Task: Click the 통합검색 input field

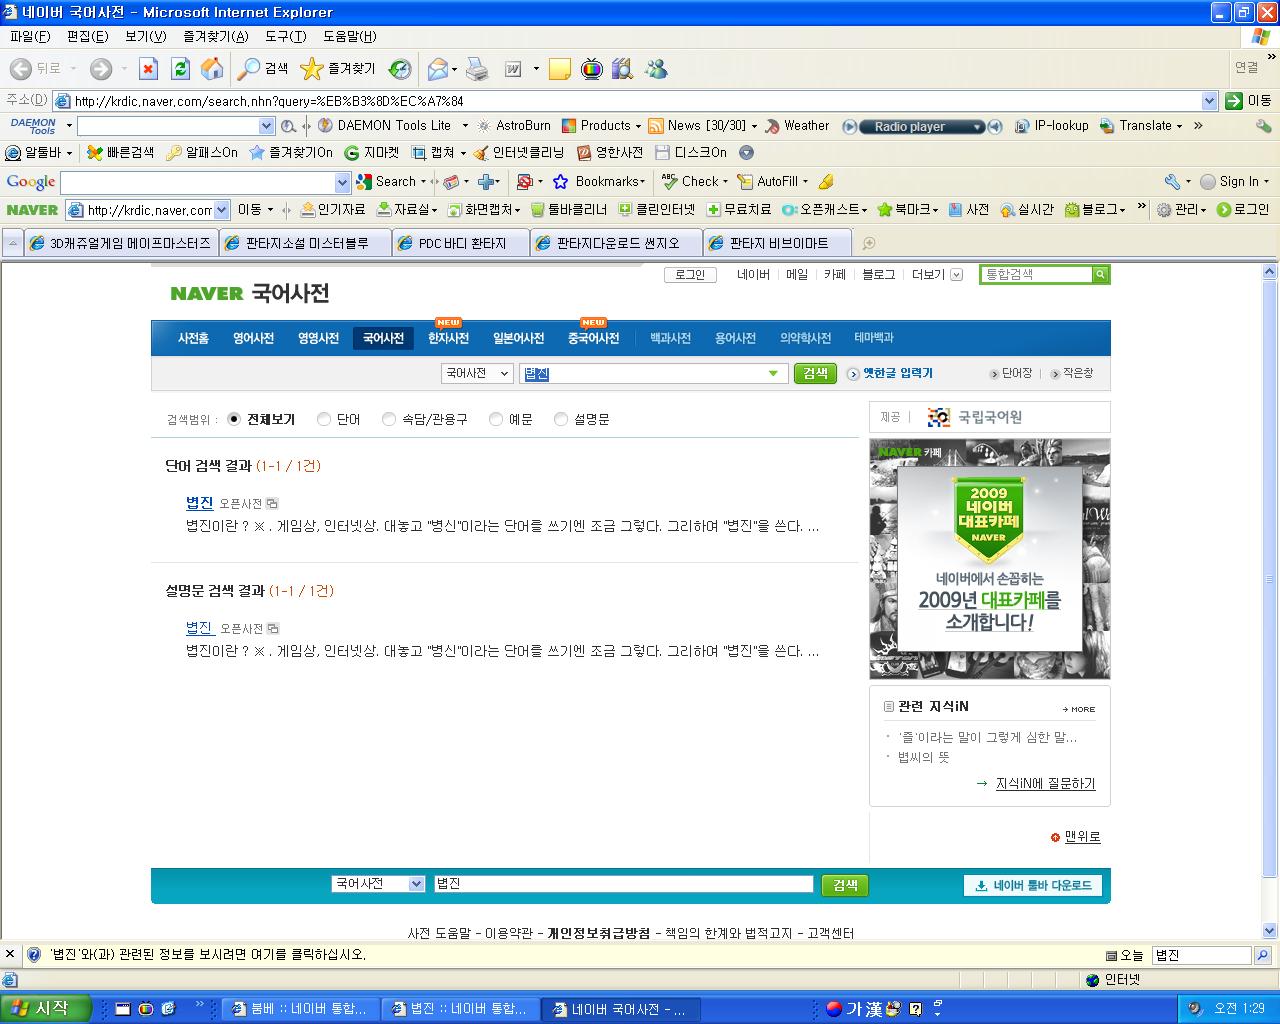Action: pos(1036,274)
